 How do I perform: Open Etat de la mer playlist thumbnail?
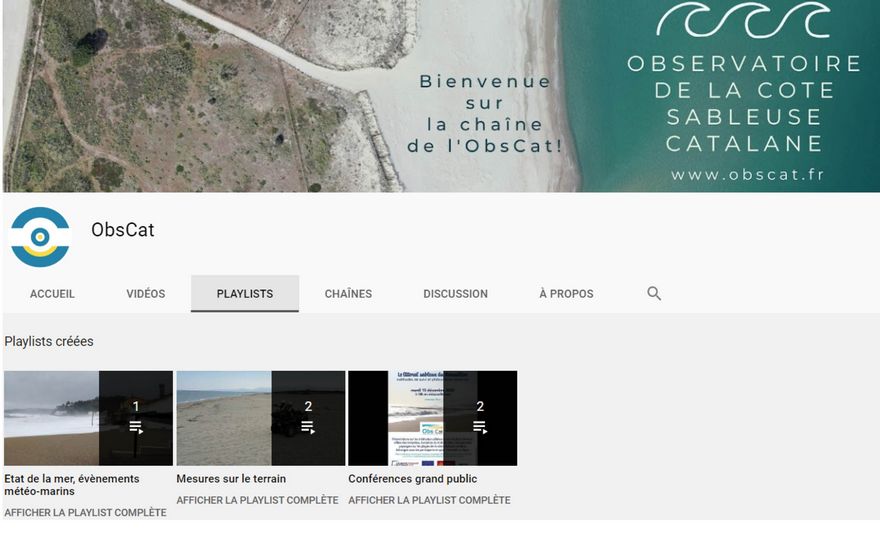tap(88, 418)
